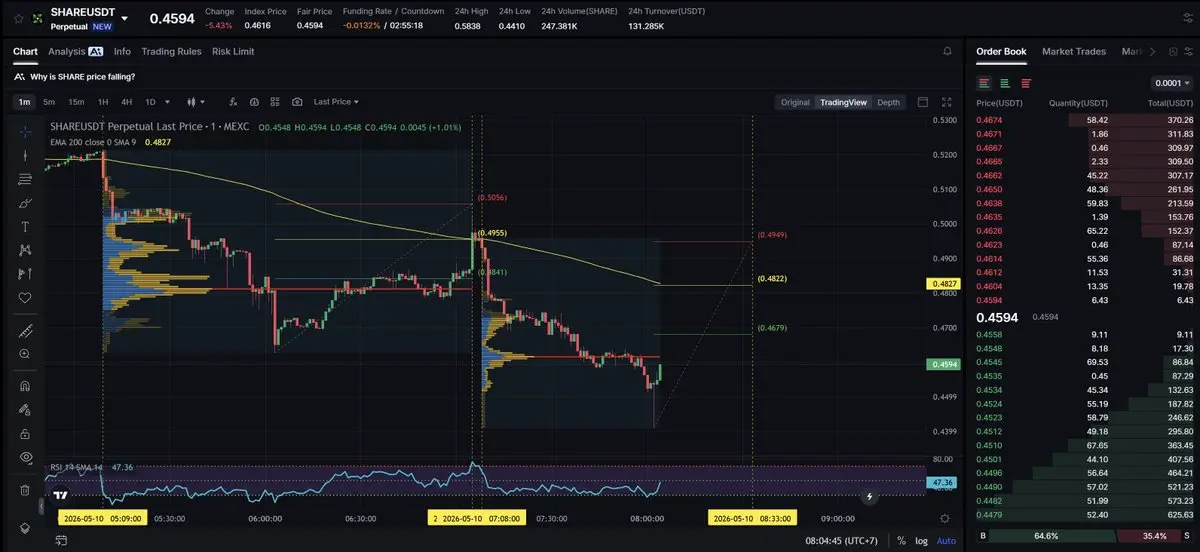The image size is (1200, 552).
Task: Switch chart to TradingView mode
Action: [844, 102]
